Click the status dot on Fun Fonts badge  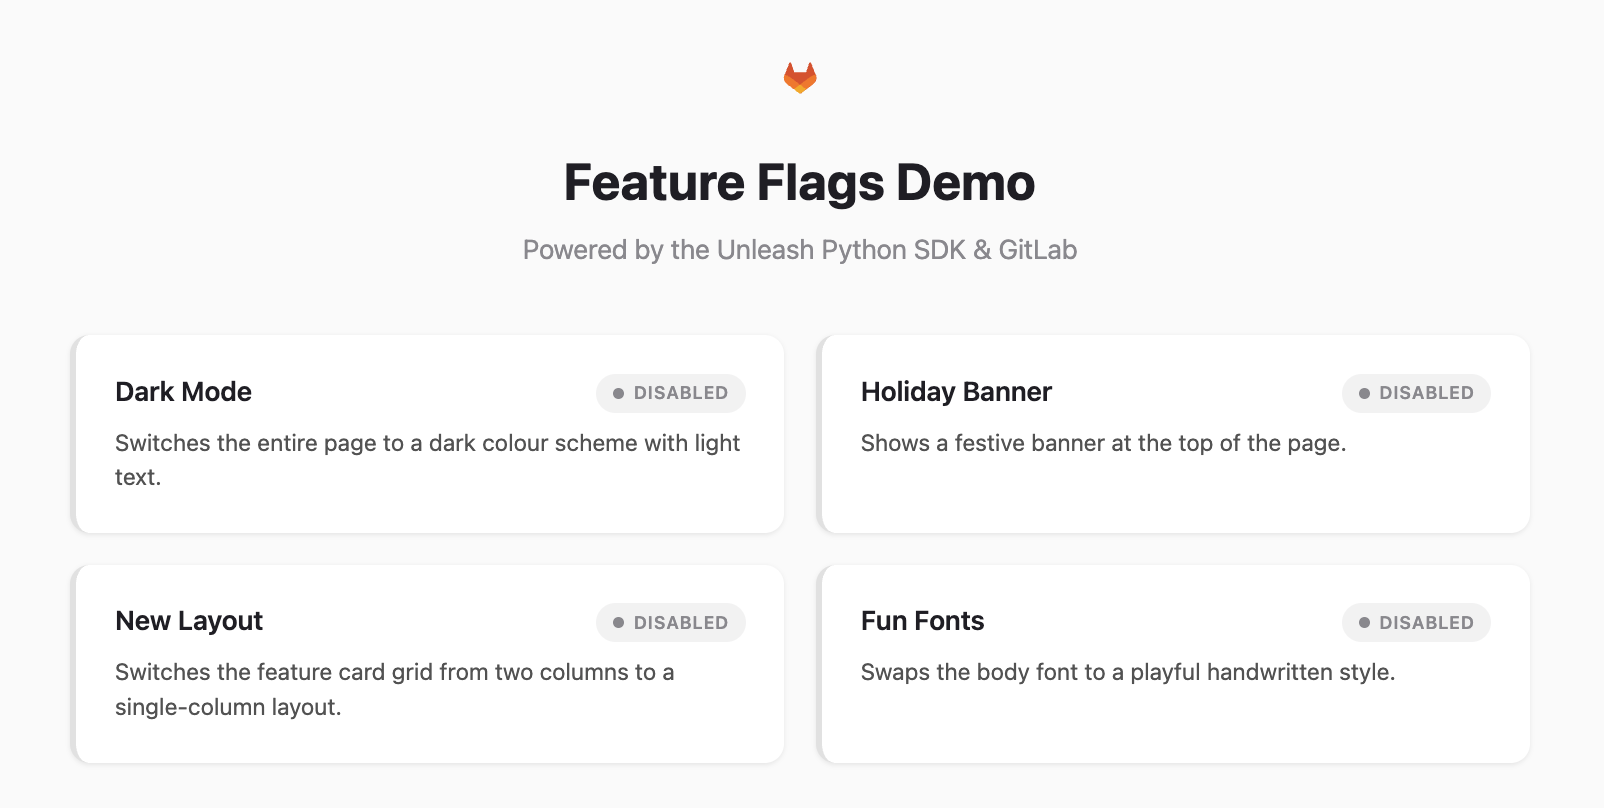(1362, 622)
